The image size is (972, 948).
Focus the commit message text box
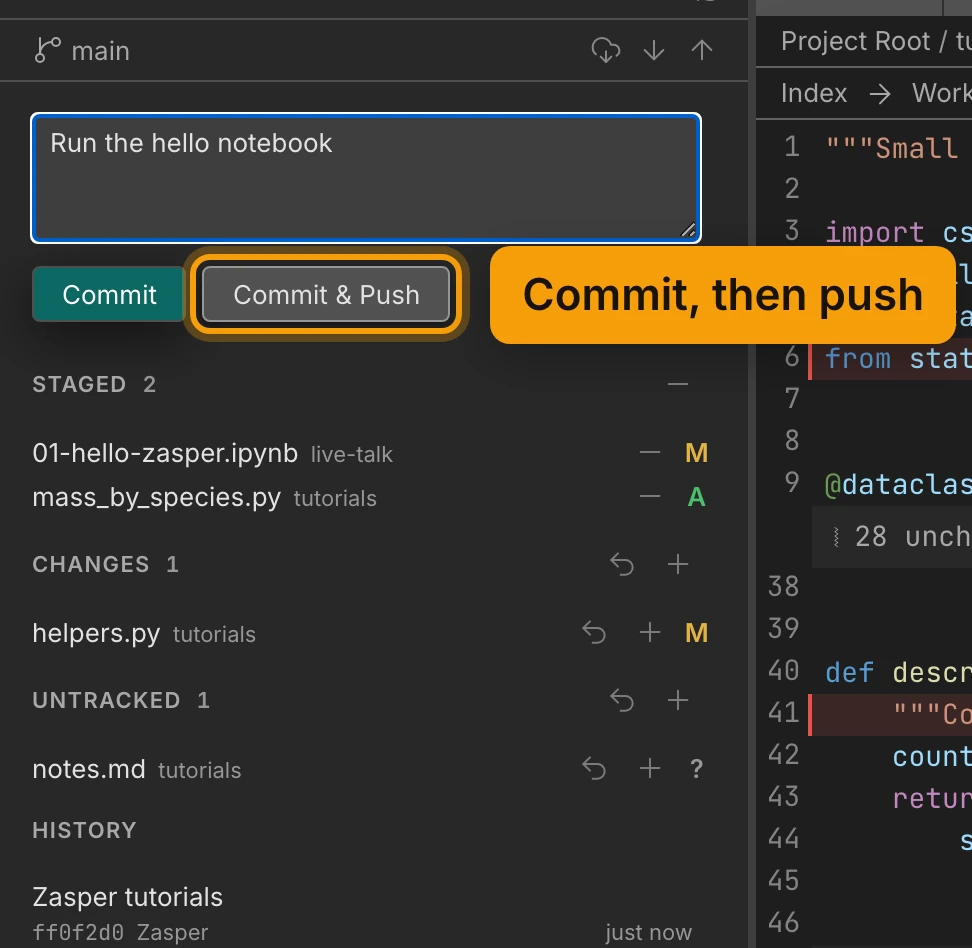[x=366, y=178]
